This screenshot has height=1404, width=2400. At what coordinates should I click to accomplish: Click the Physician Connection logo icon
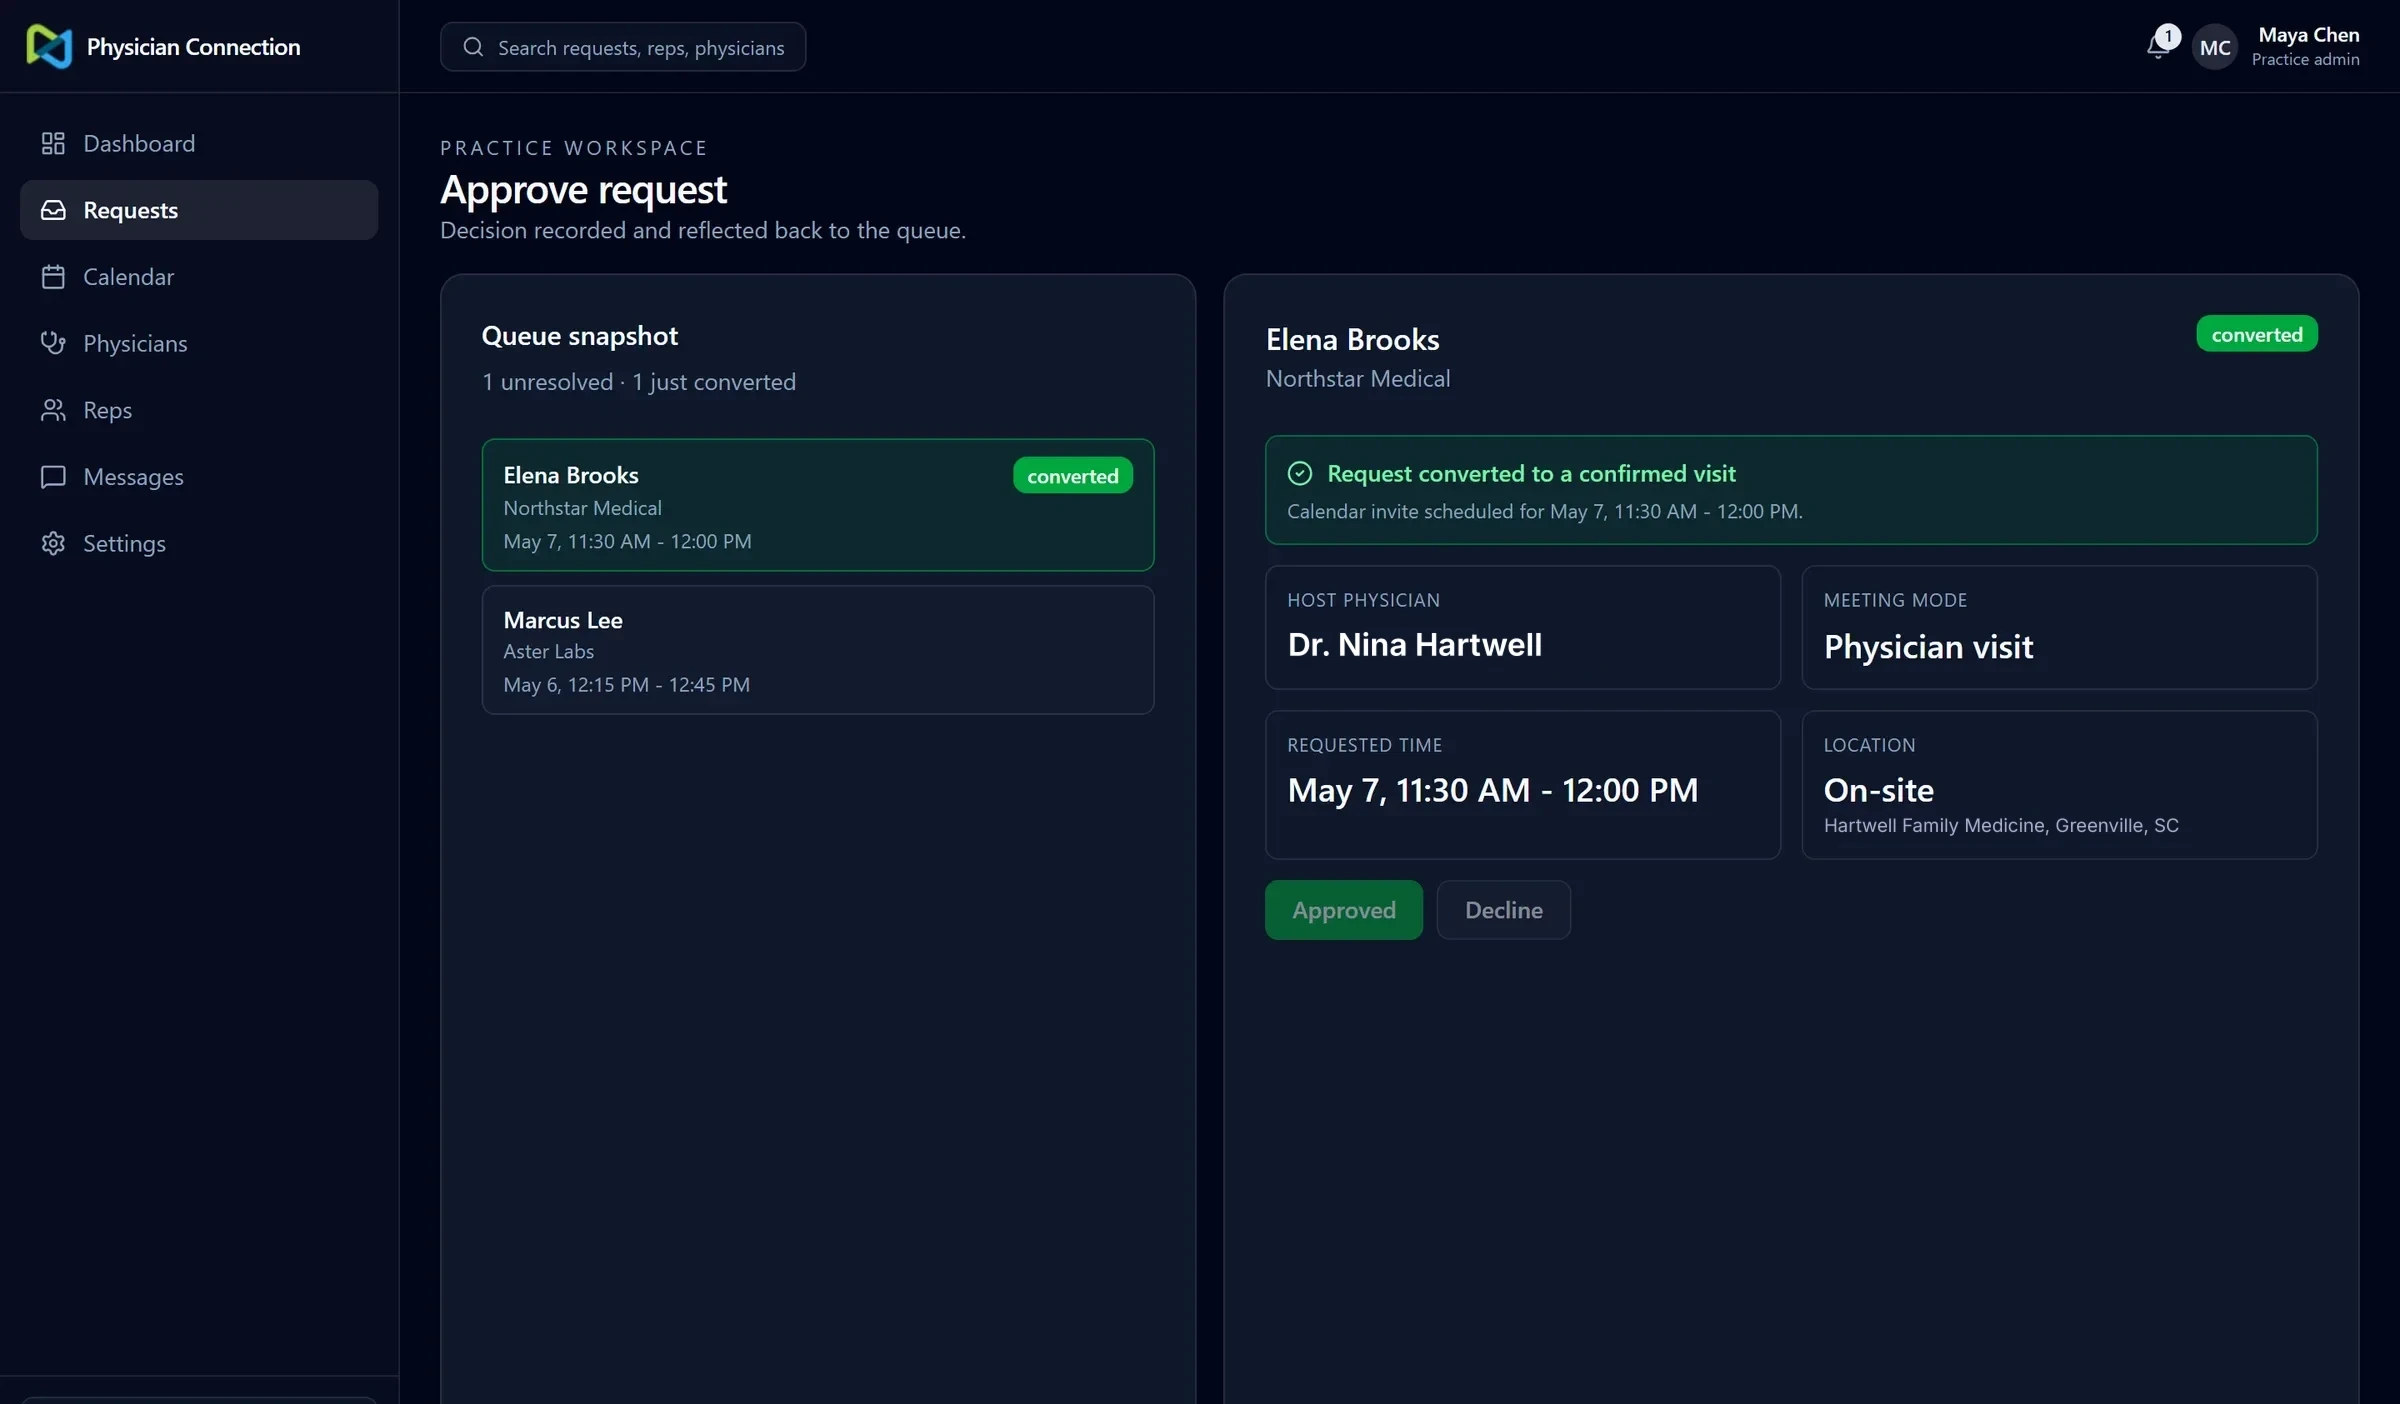(49, 47)
